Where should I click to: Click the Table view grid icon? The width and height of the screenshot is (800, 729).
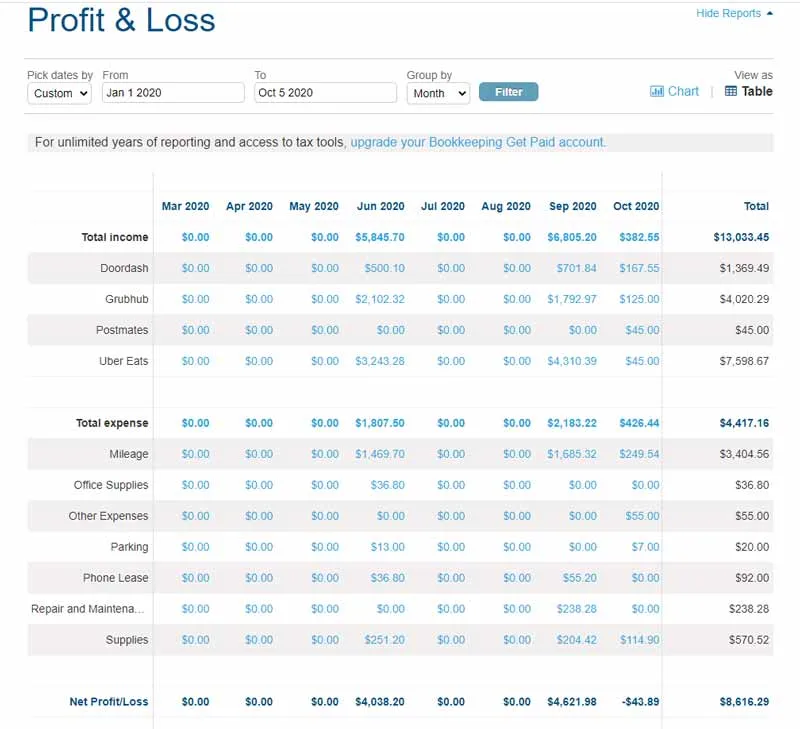pos(731,91)
